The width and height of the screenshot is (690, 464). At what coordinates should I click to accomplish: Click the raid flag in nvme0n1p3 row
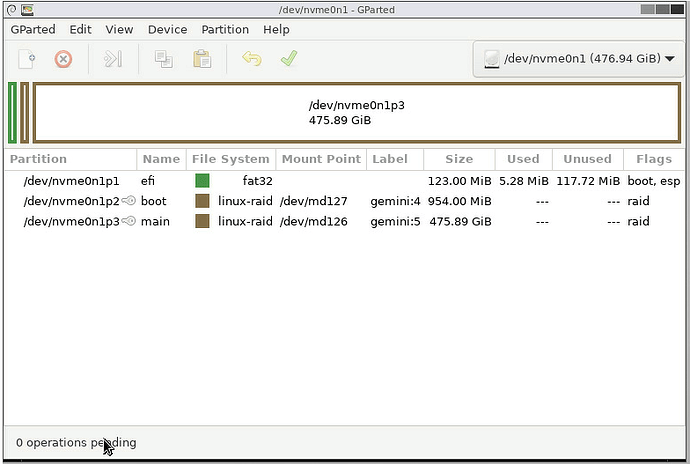coord(638,221)
